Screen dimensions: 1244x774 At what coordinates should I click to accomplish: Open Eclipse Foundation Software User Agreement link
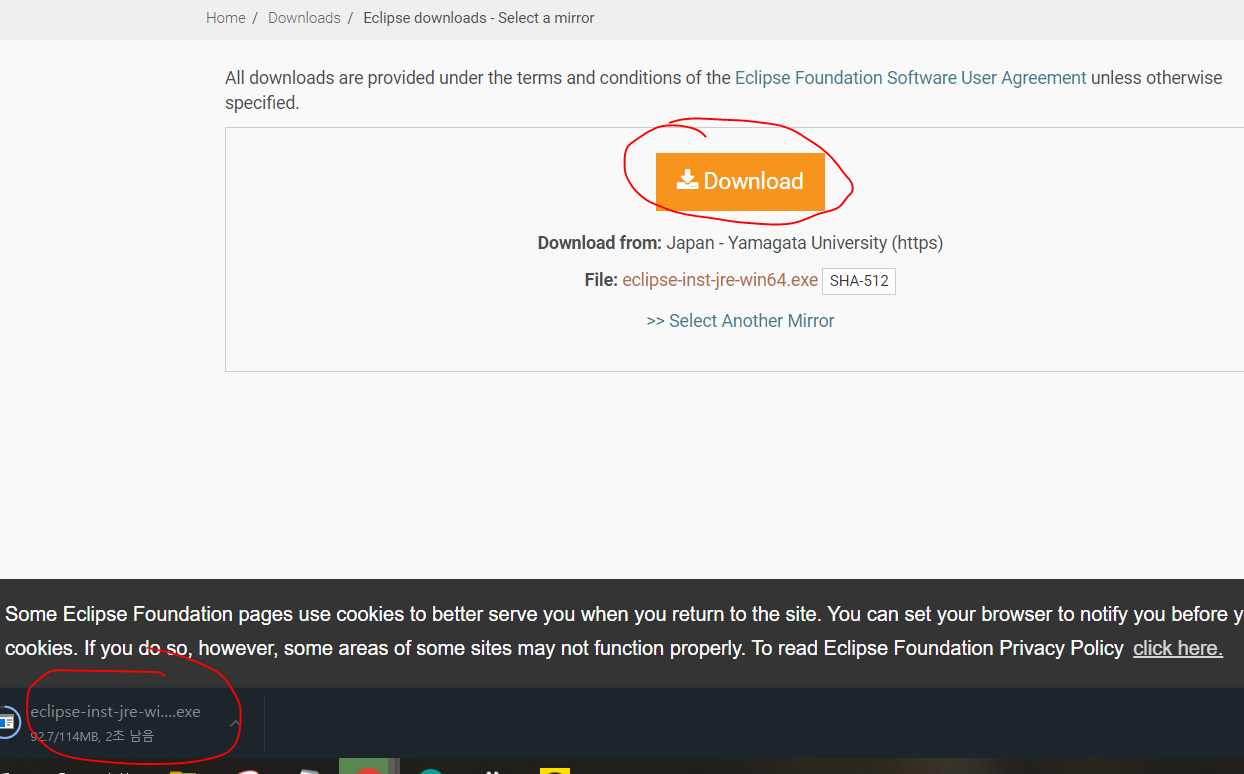pyautogui.click(x=911, y=78)
